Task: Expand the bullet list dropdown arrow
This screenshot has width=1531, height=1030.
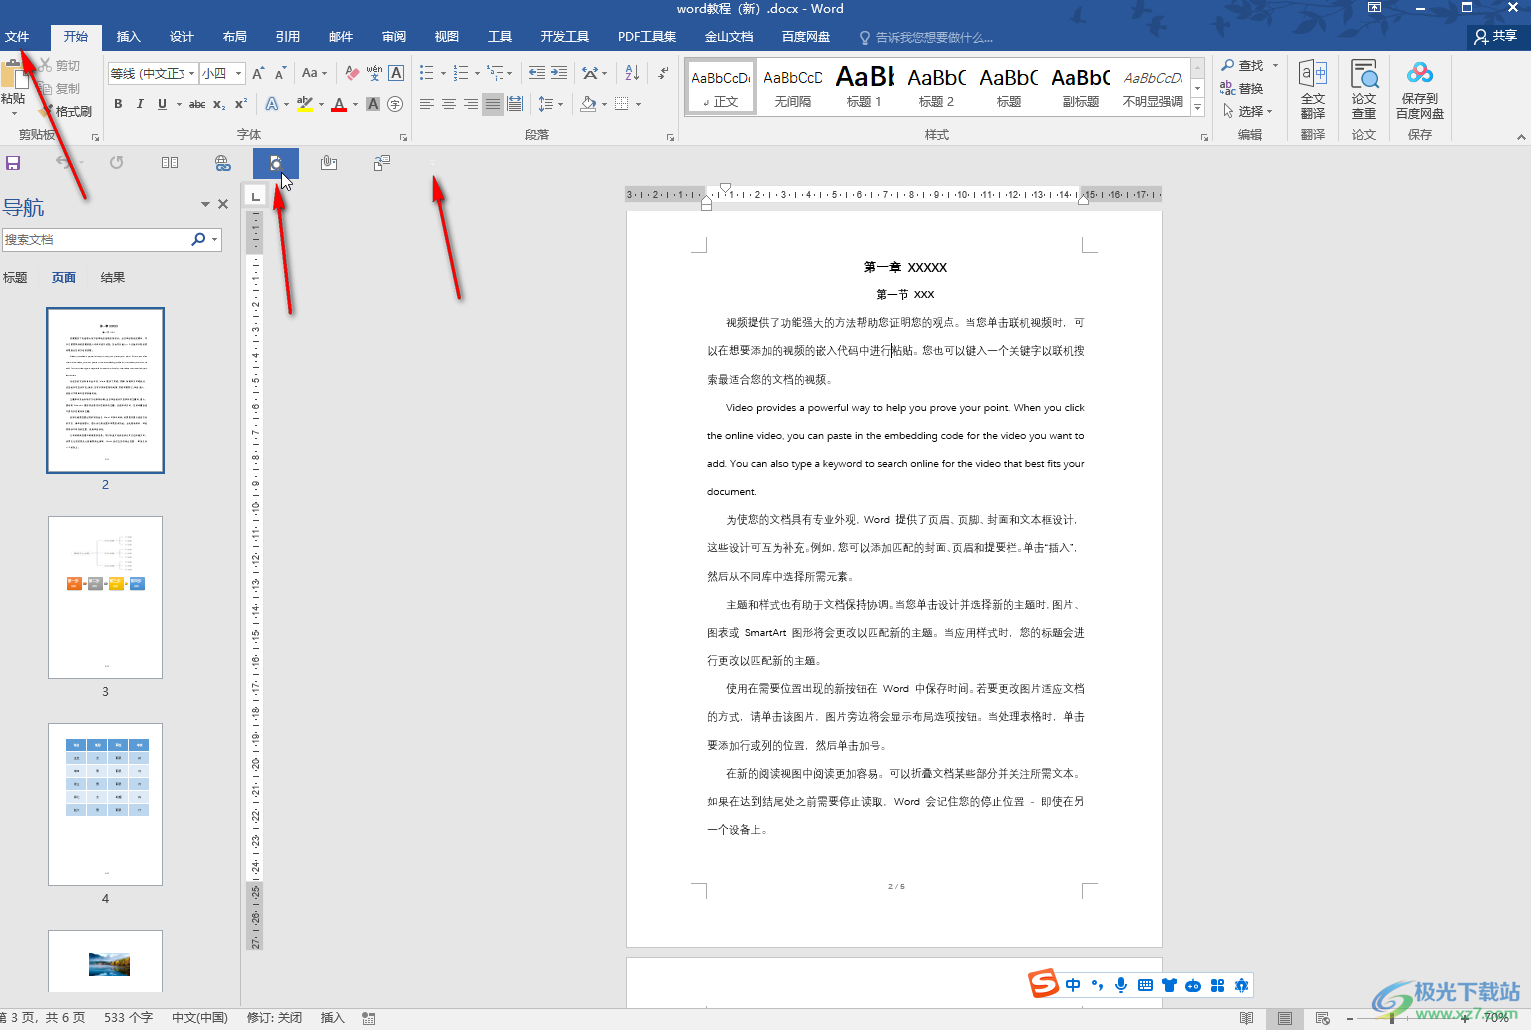Action: 443,73
